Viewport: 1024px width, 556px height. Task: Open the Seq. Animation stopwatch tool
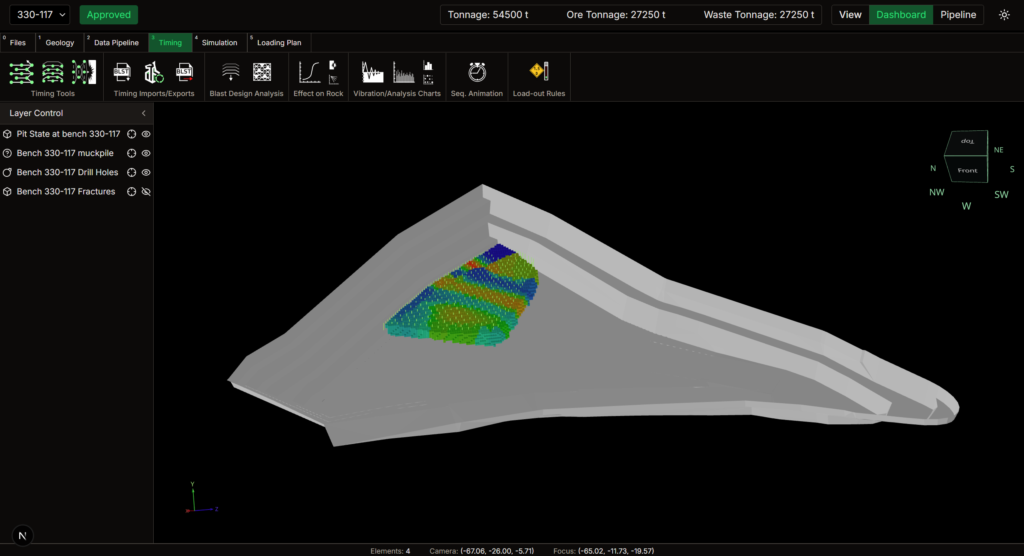click(477, 73)
